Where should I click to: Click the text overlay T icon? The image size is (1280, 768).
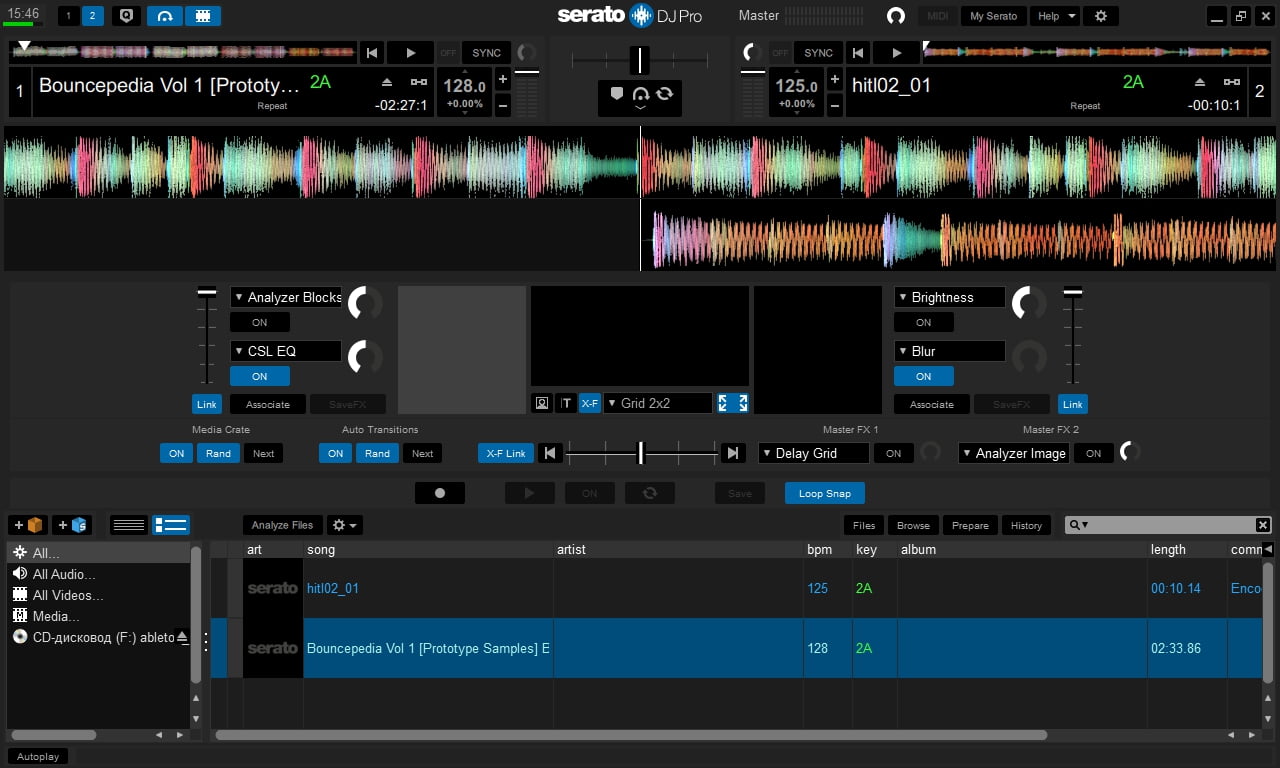click(566, 403)
